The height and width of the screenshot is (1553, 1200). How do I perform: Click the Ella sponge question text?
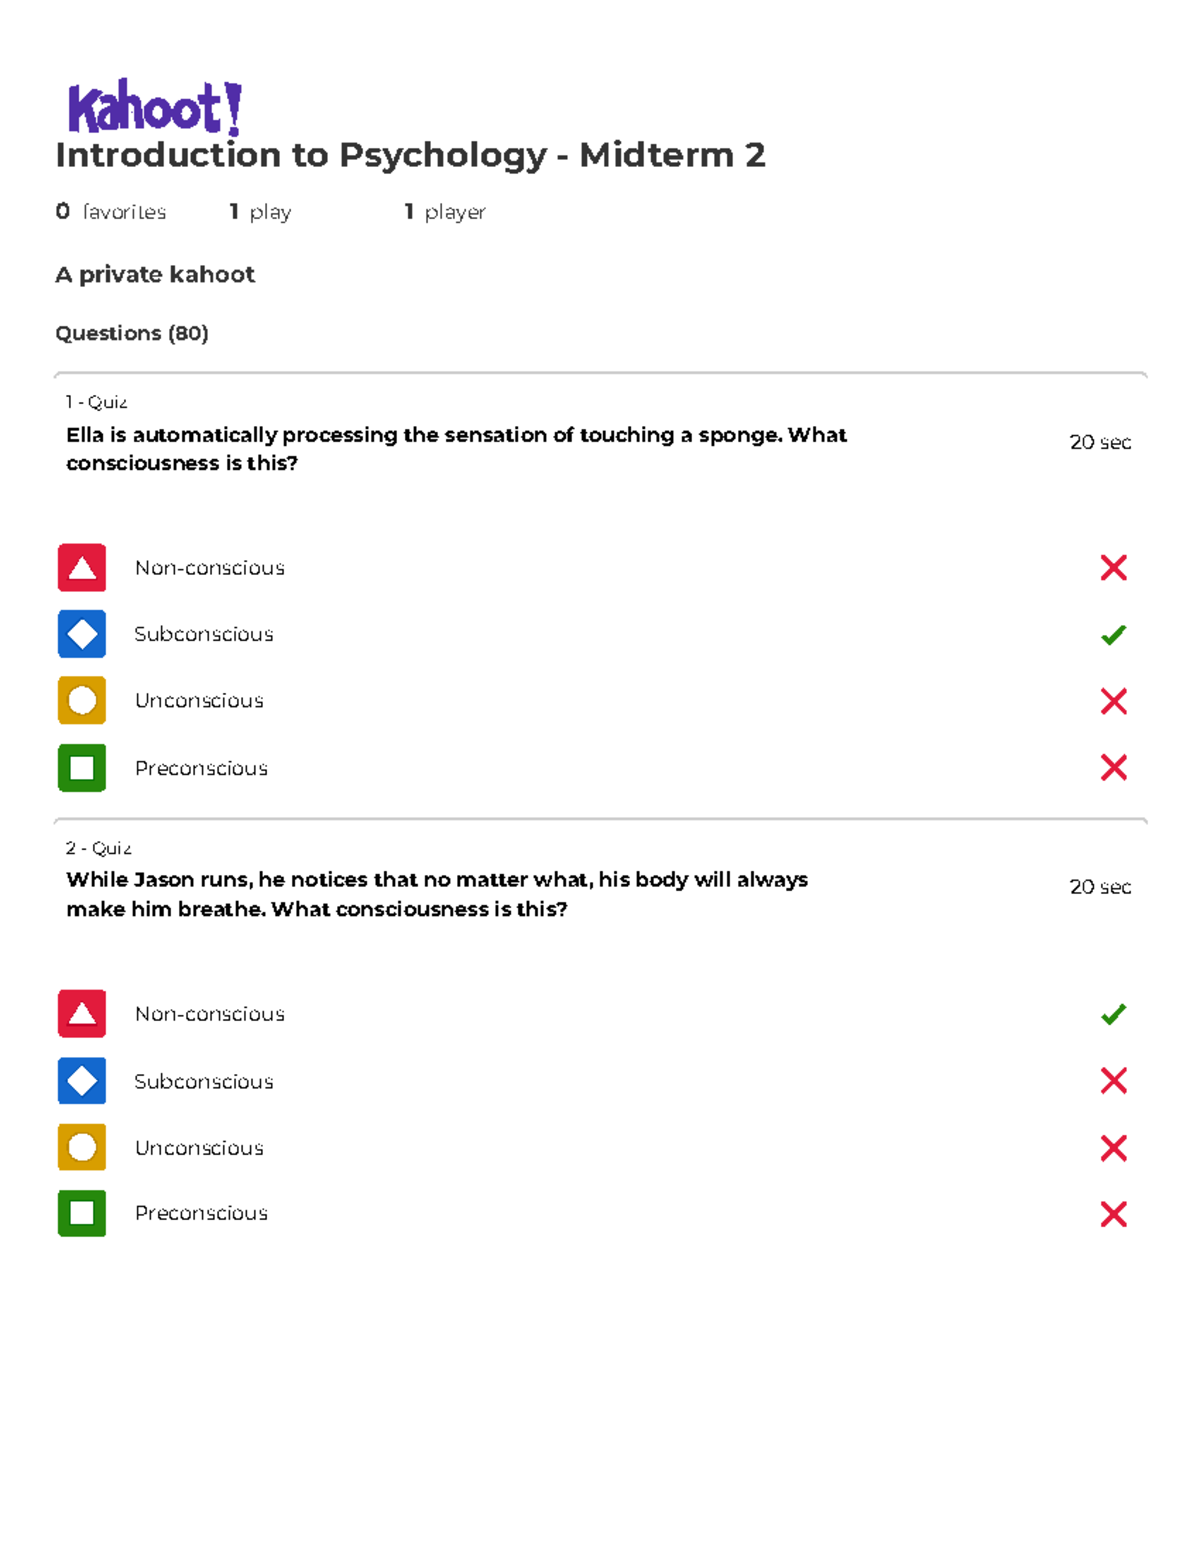456,449
